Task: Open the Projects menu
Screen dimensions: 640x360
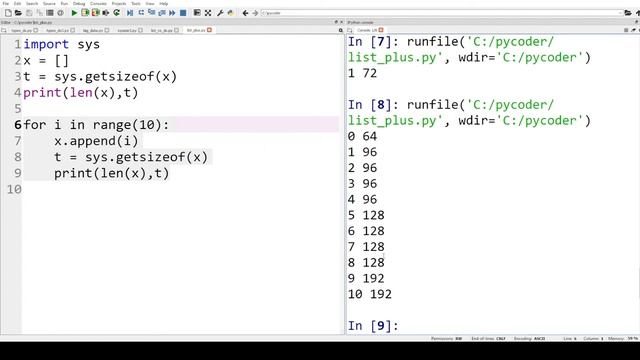Action: point(119,4)
